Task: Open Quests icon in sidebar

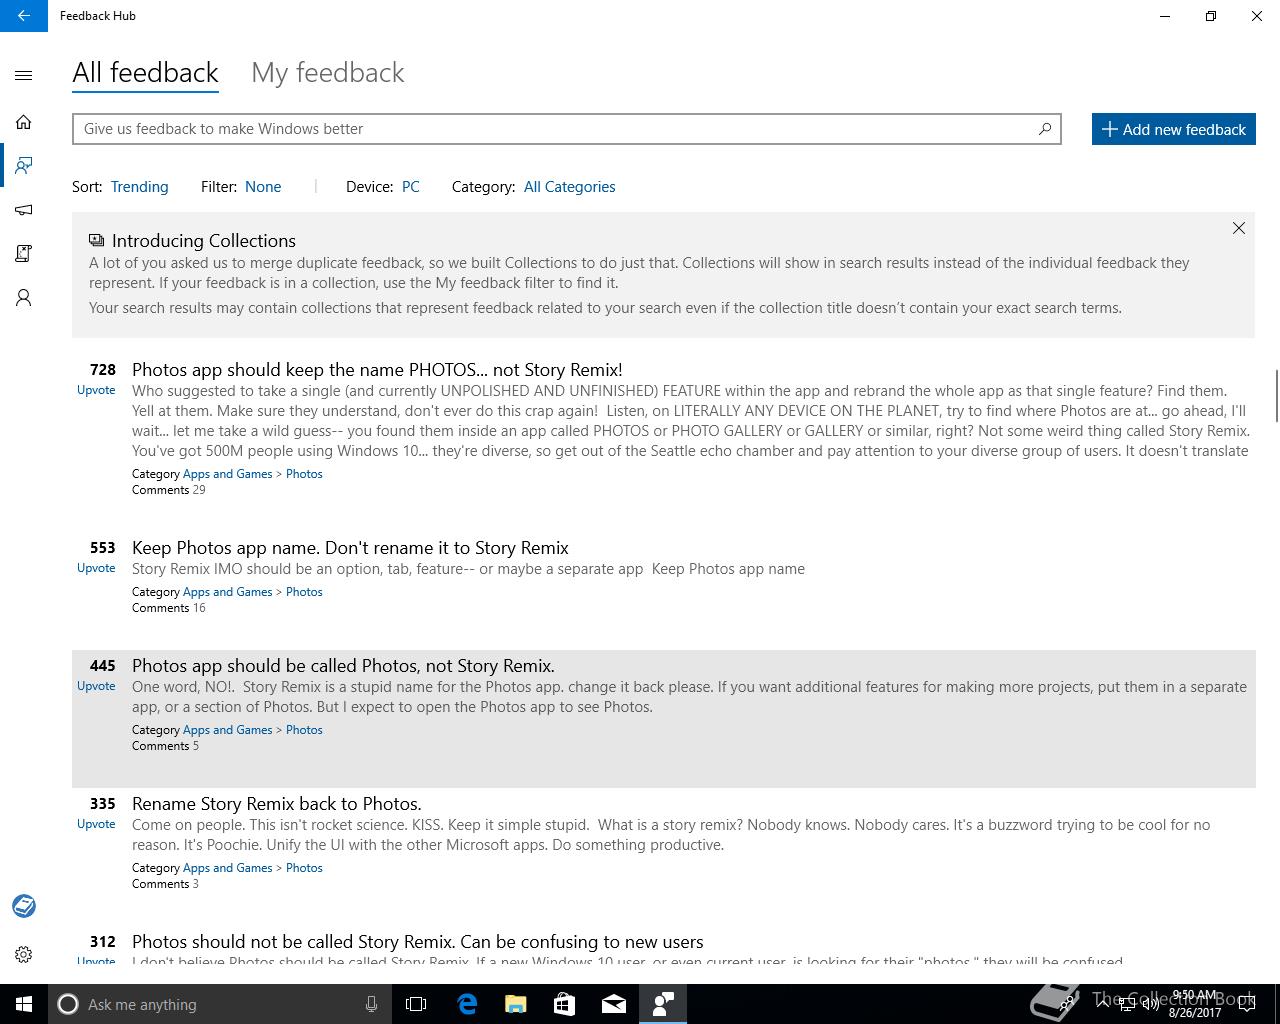Action: pos(24,254)
